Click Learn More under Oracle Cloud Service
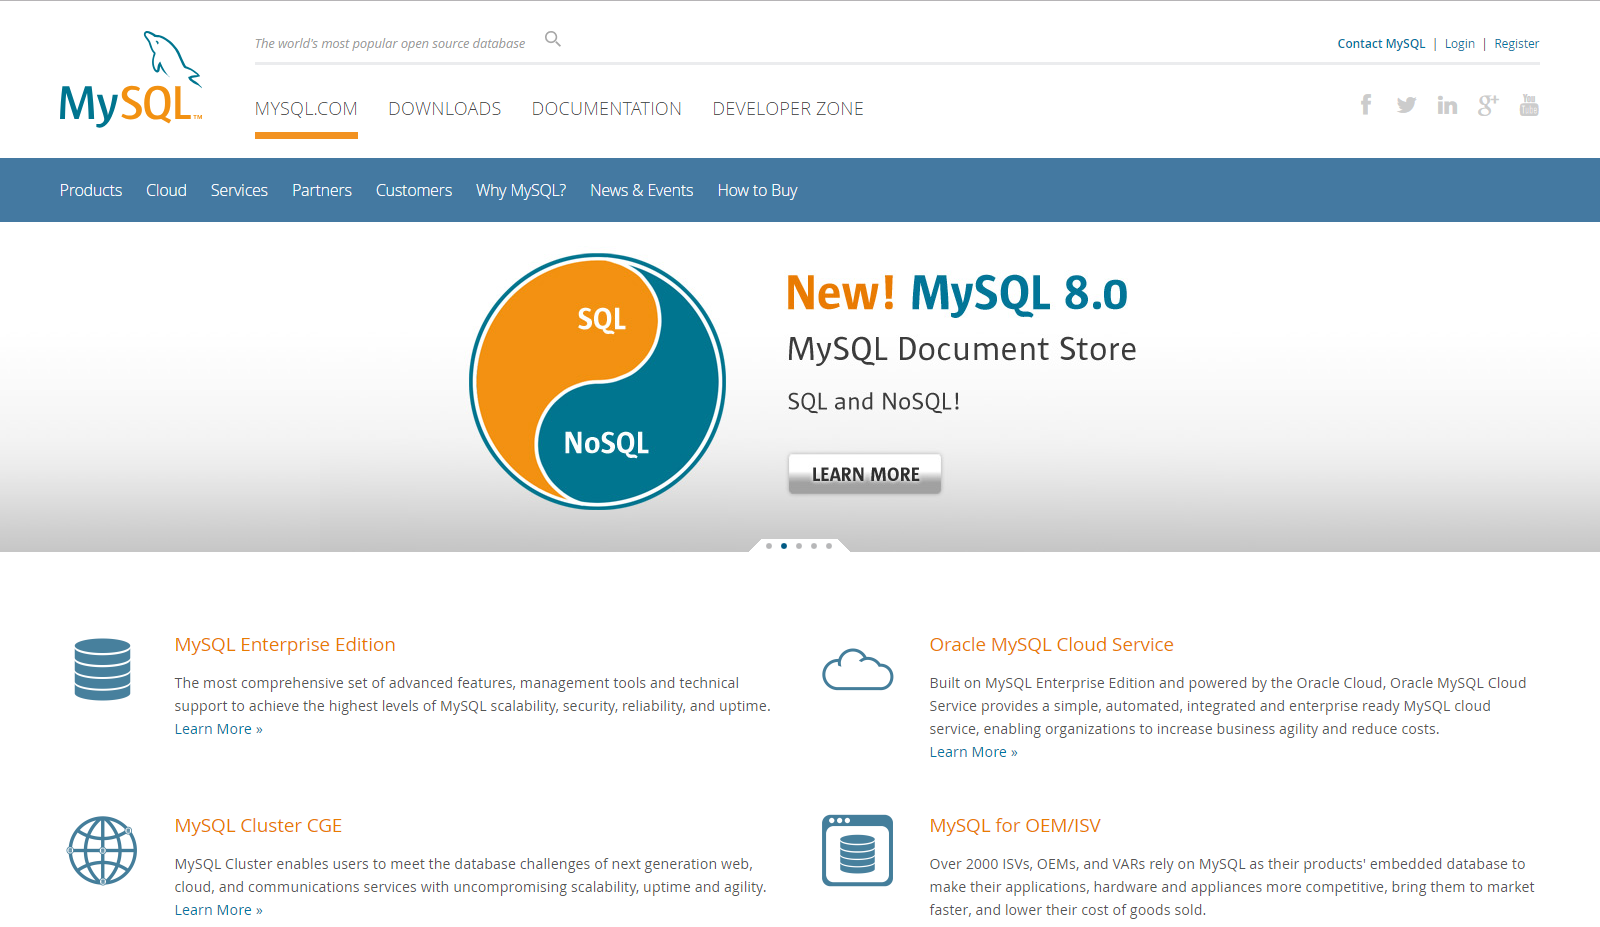Image resolution: width=1600 pixels, height=927 pixels. click(x=973, y=752)
